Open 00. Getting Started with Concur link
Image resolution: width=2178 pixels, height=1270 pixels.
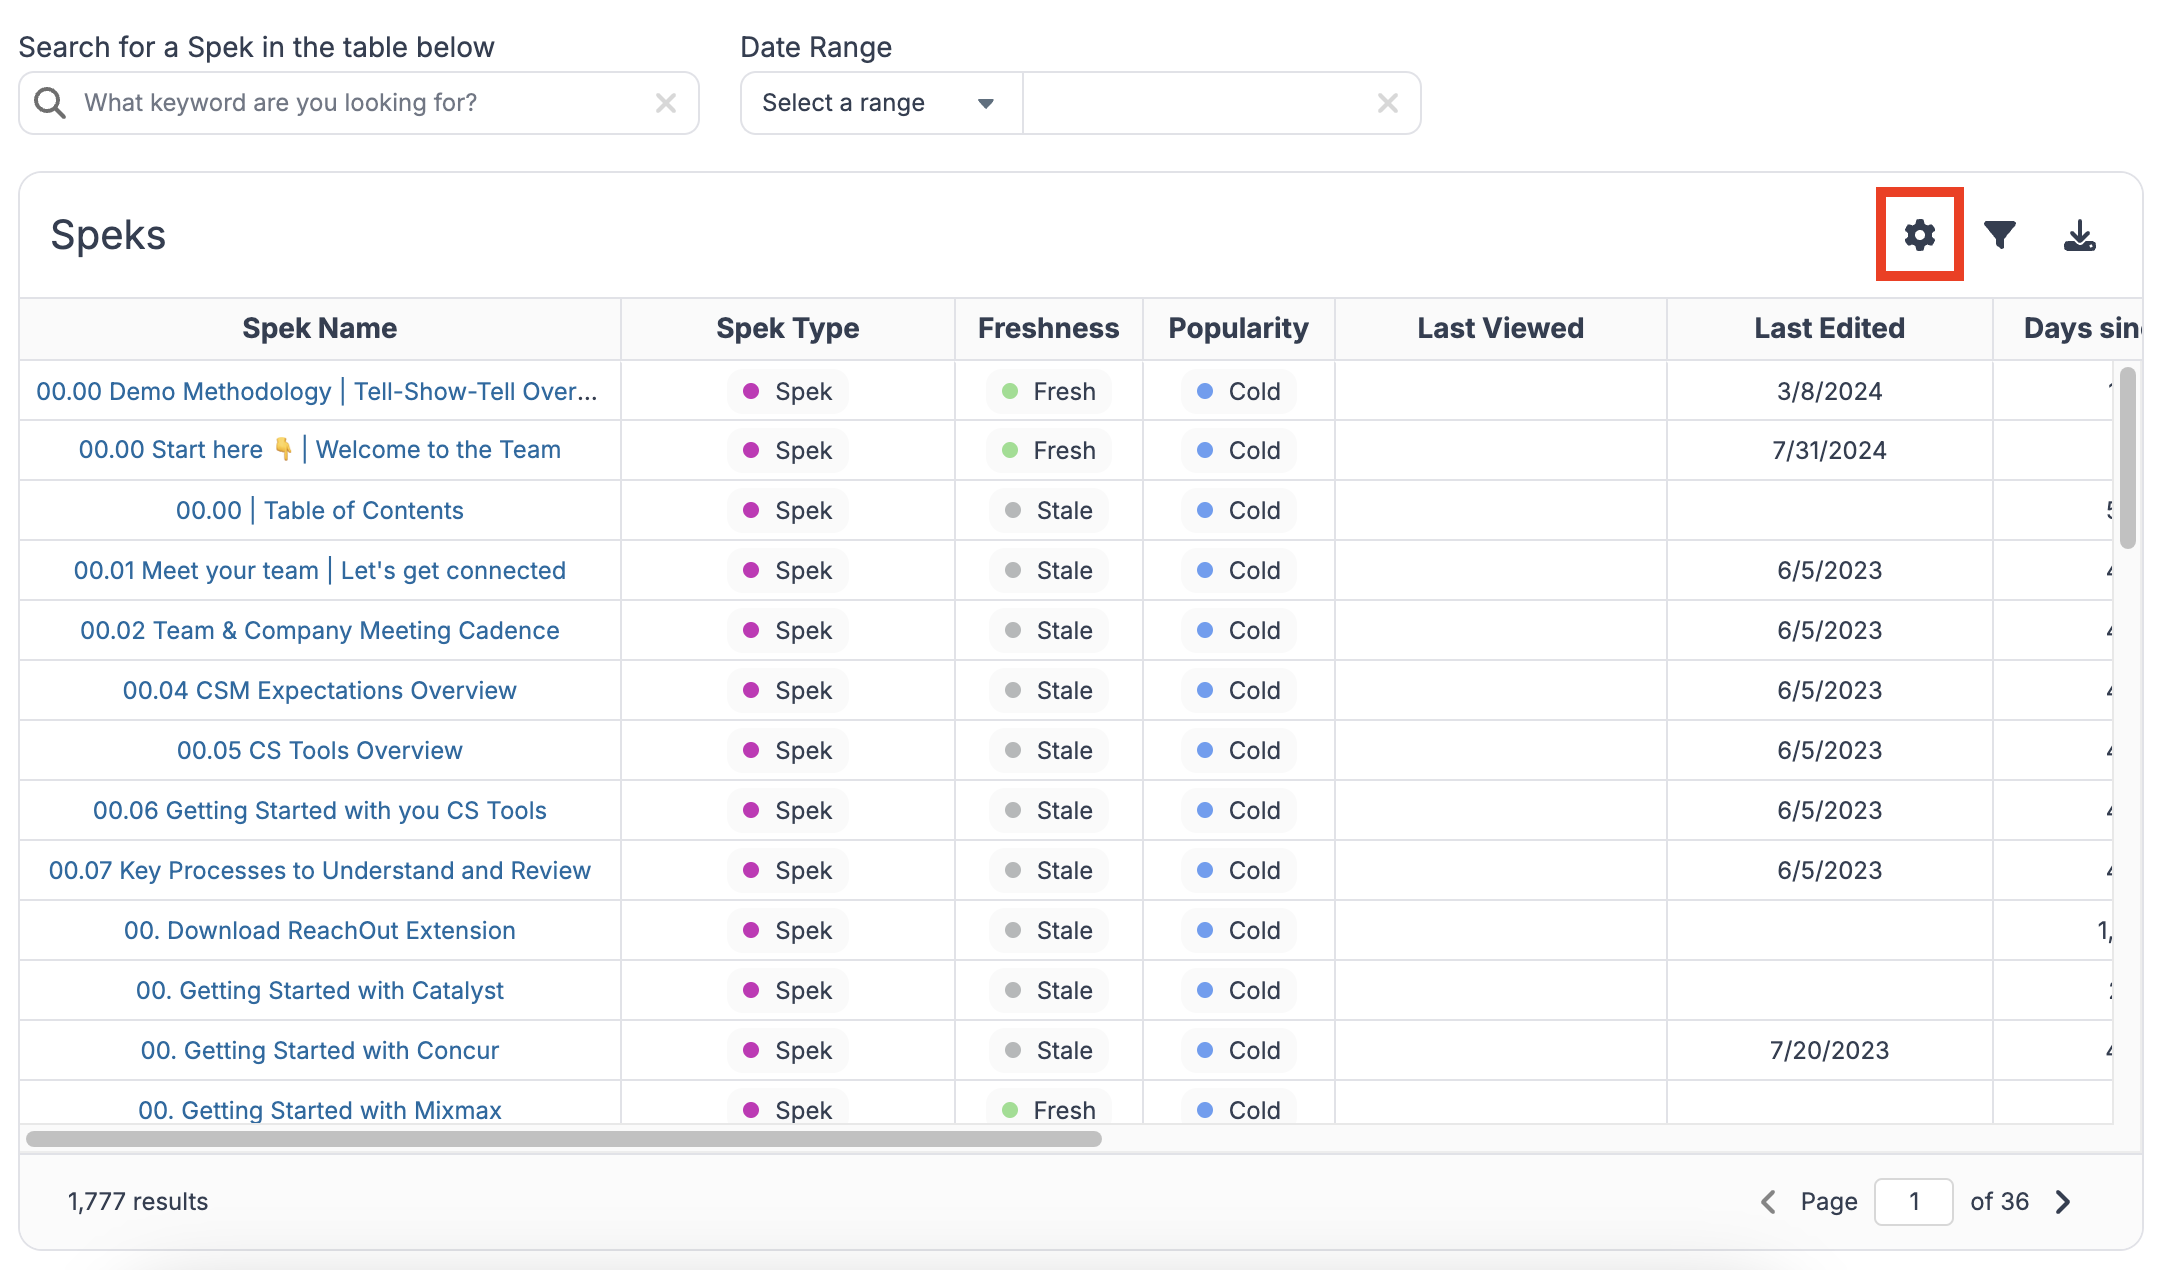pyautogui.click(x=320, y=1050)
